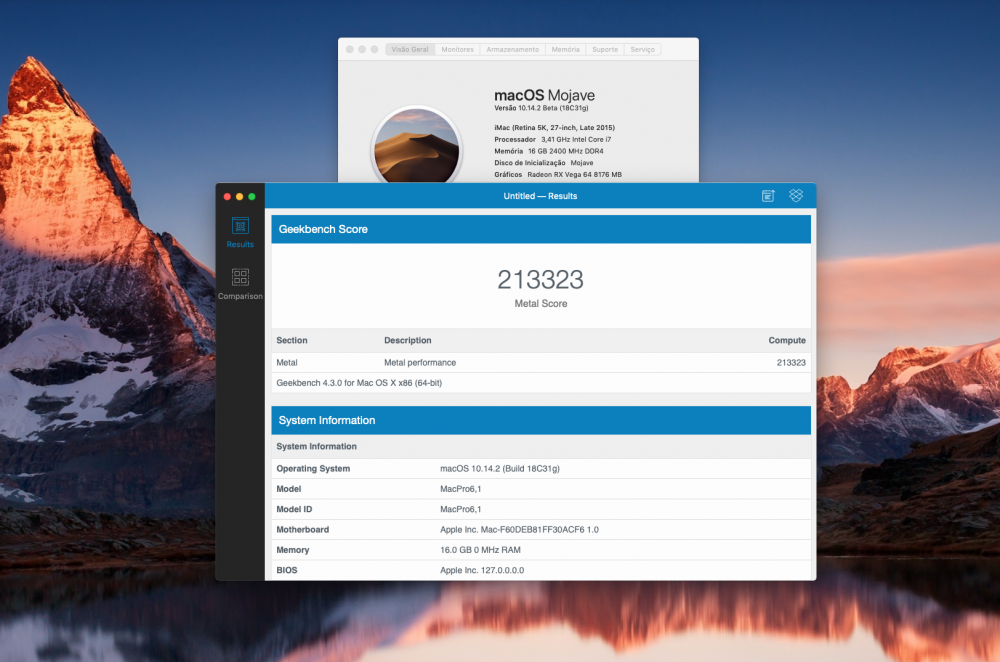Click the Motherboard row label
The image size is (1000, 662).
point(302,529)
